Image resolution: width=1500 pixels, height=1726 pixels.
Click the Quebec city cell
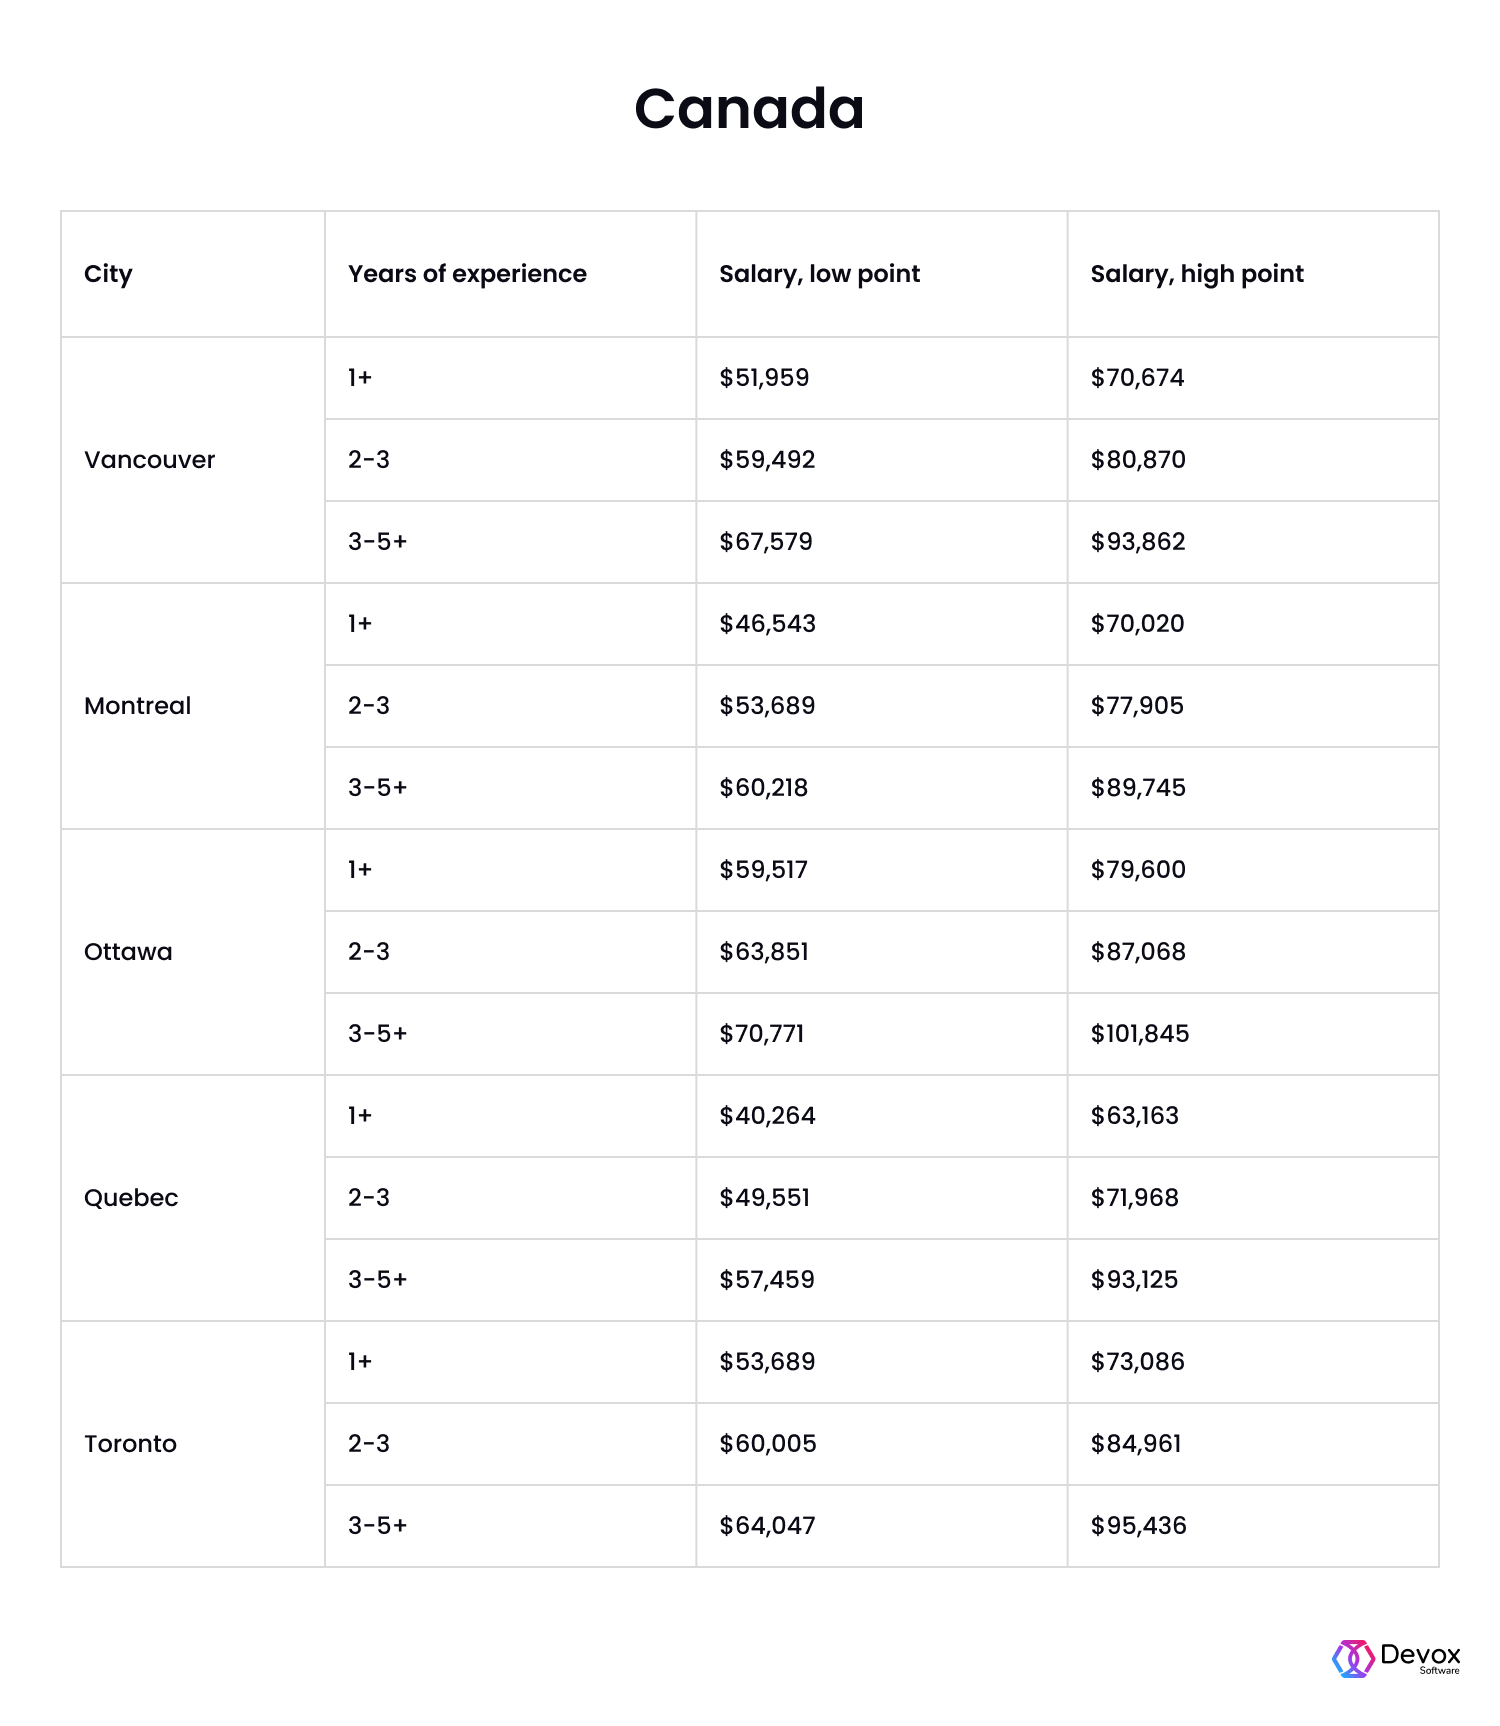(131, 1198)
